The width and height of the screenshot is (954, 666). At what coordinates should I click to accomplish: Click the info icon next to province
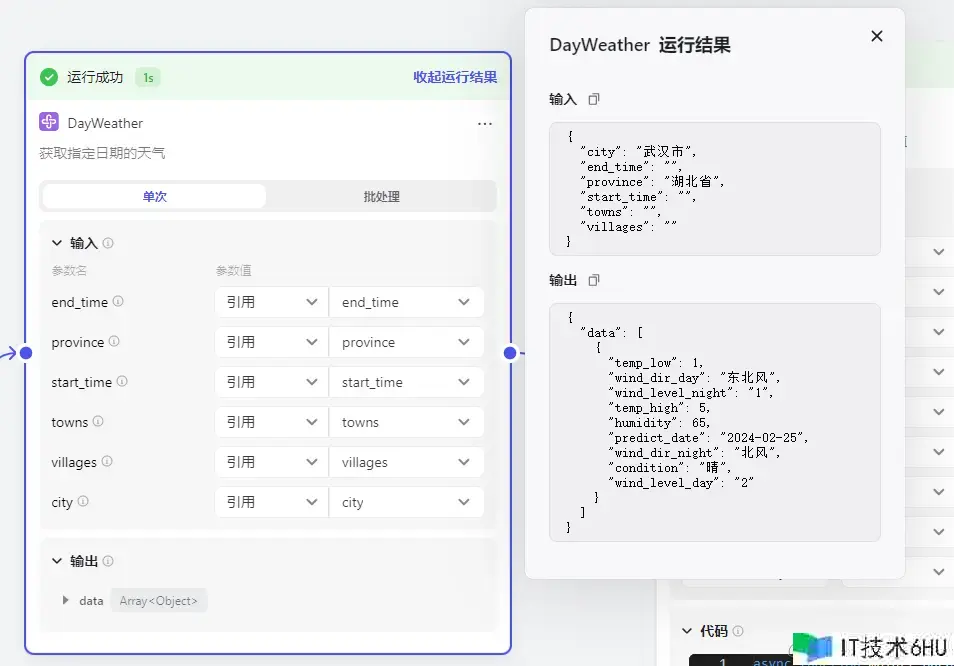tap(114, 342)
